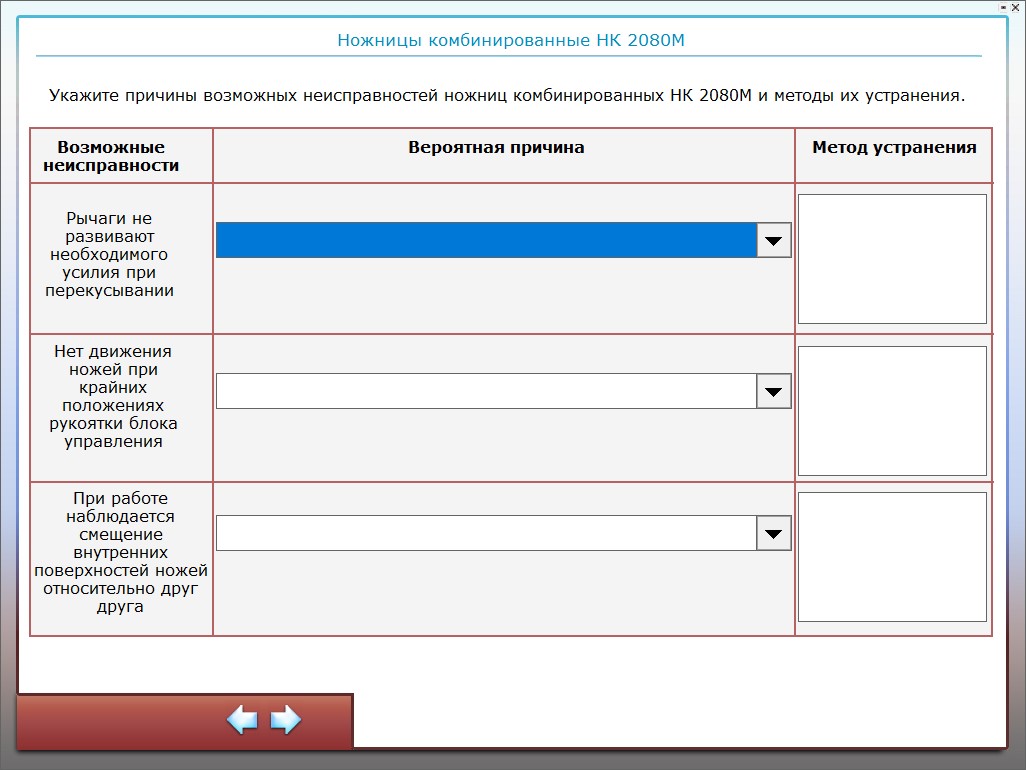Click the 'Вероятная причина' column header
Screen dimensions: 1026x770
point(496,148)
